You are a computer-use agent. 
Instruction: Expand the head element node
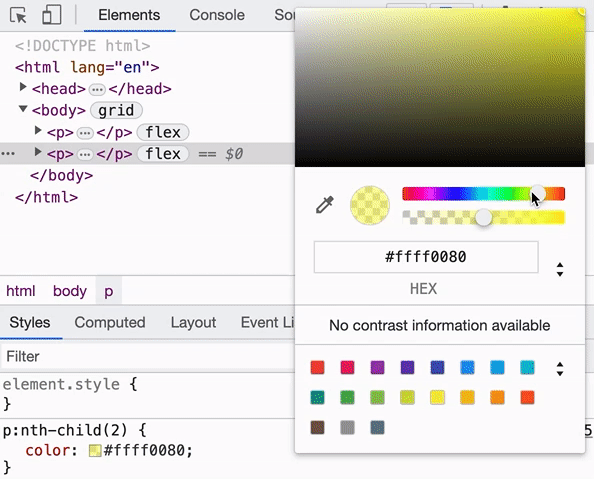pos(23,88)
